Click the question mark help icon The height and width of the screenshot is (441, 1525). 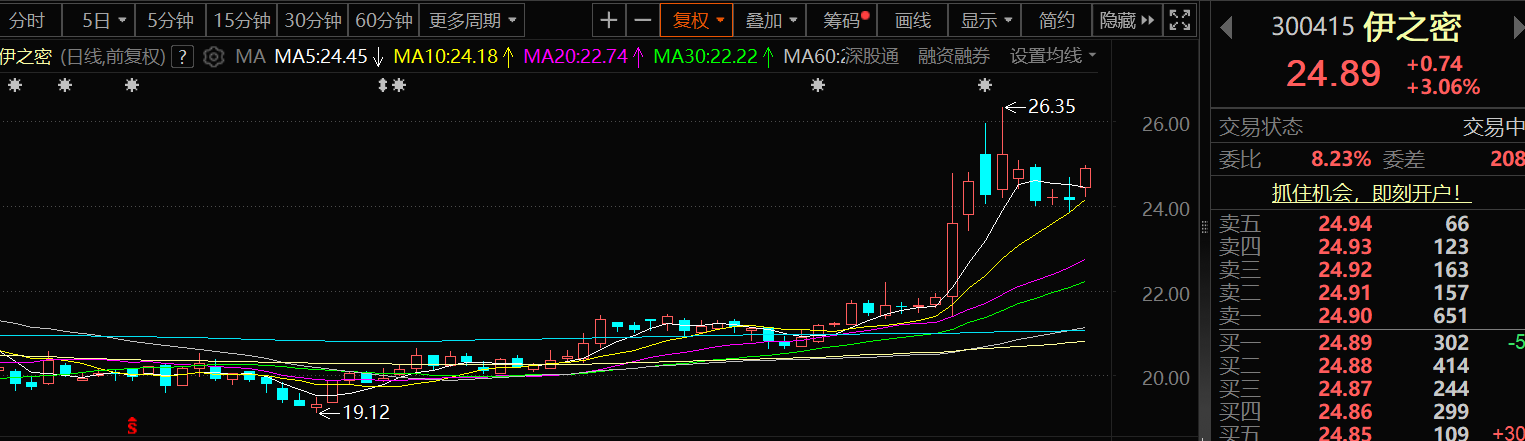click(182, 57)
